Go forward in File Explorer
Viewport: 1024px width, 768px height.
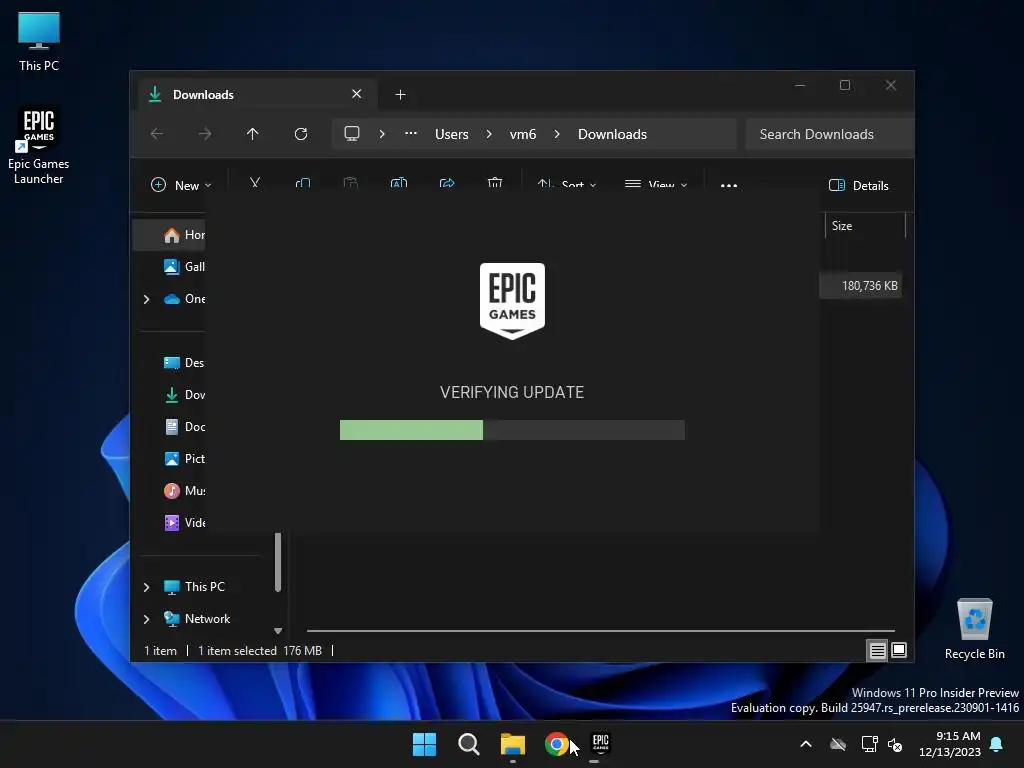tap(205, 134)
